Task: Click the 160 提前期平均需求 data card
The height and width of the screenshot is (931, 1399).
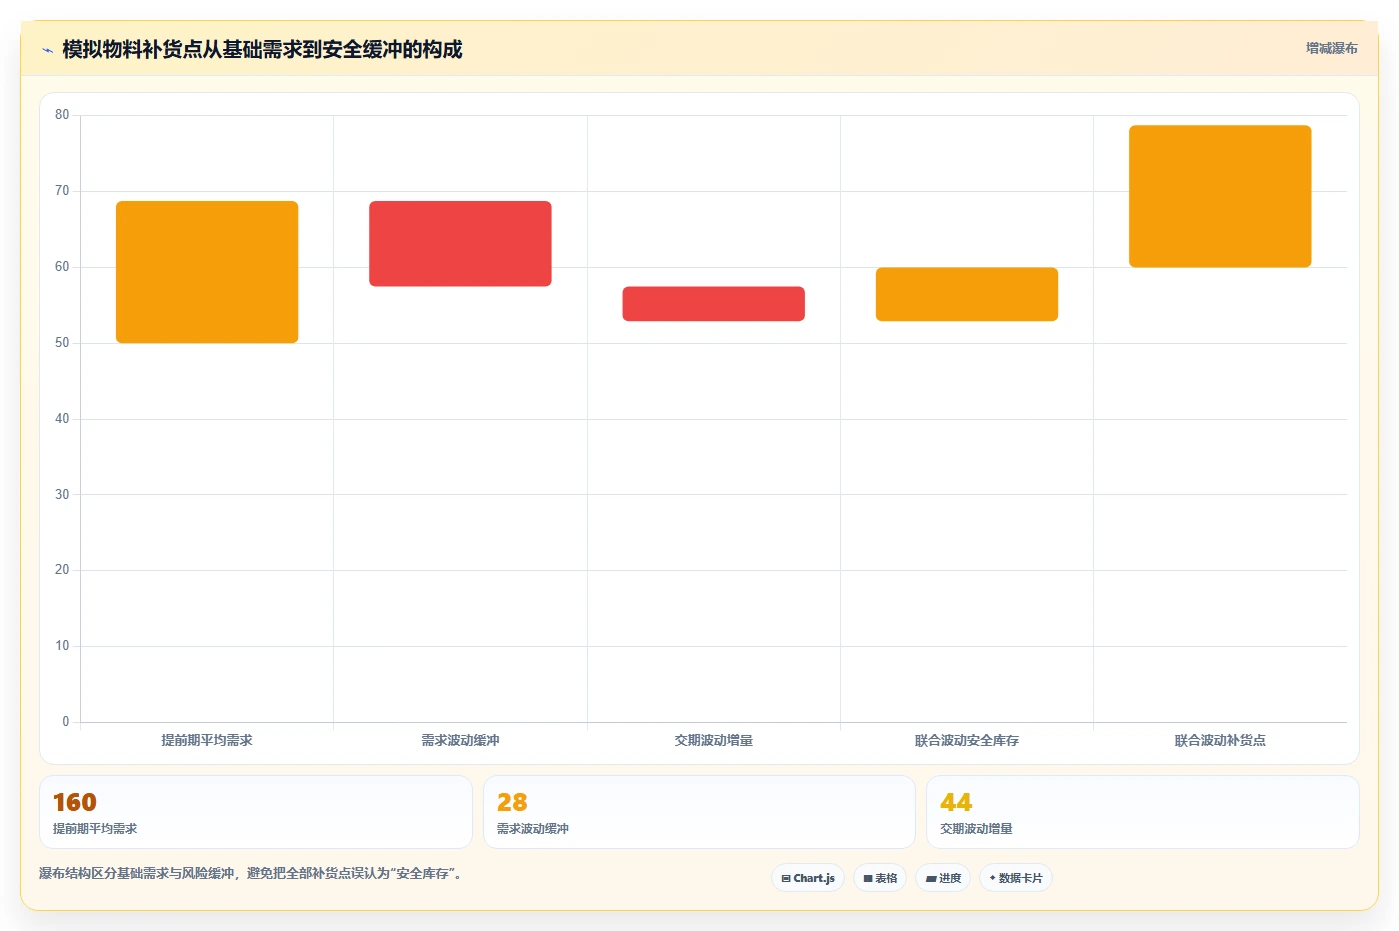Action: point(256,812)
